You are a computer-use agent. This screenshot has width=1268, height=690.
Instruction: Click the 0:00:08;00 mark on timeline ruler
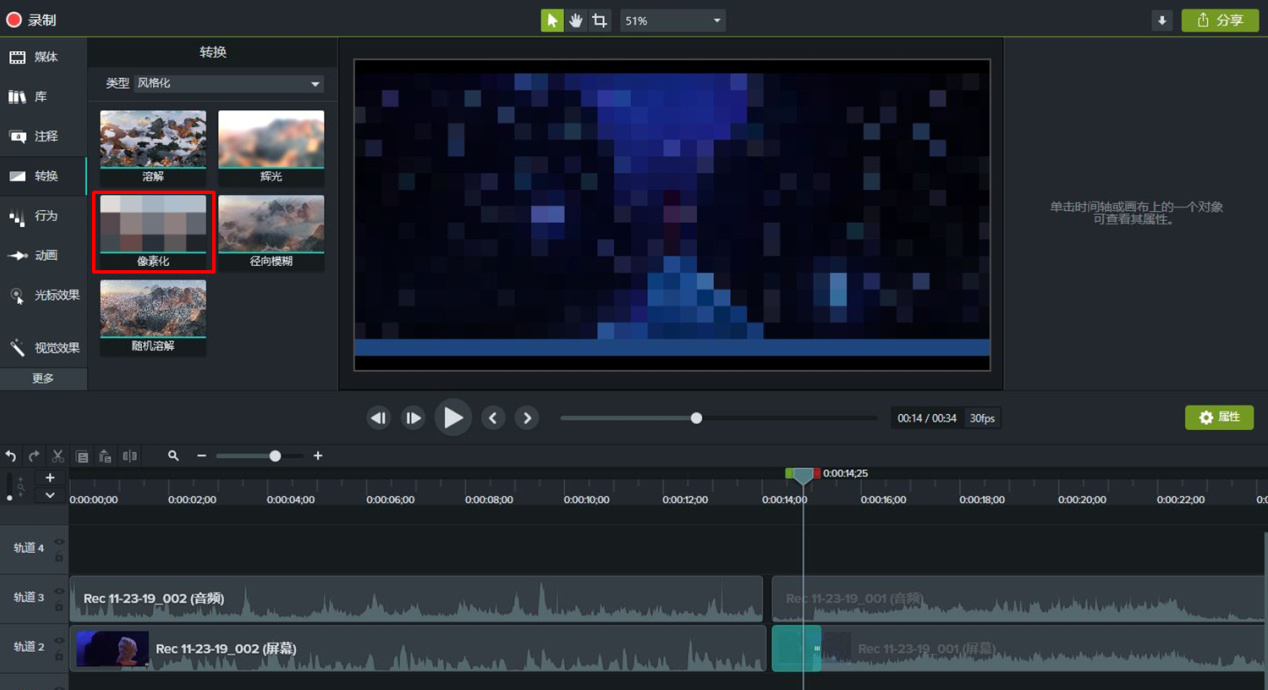[489, 500]
